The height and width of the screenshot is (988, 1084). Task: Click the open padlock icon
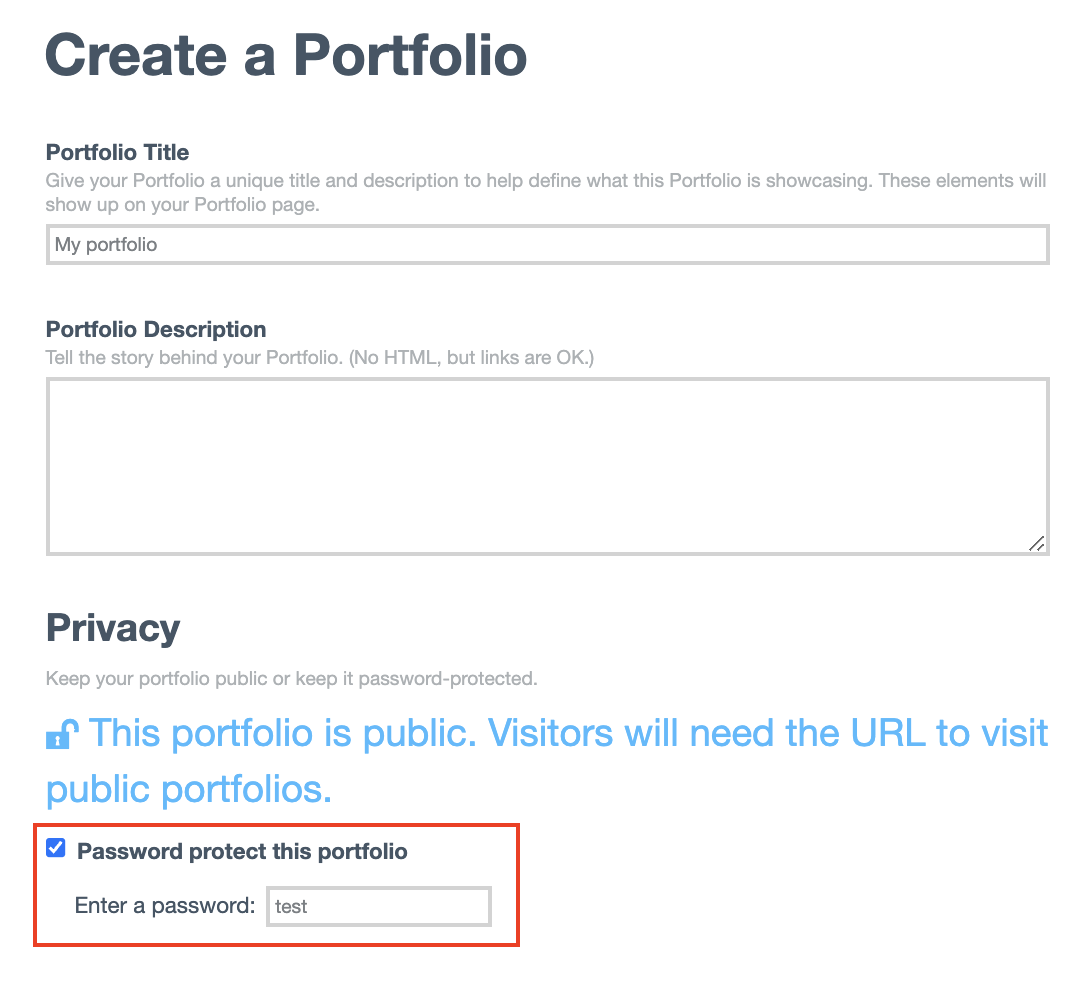[x=59, y=736]
